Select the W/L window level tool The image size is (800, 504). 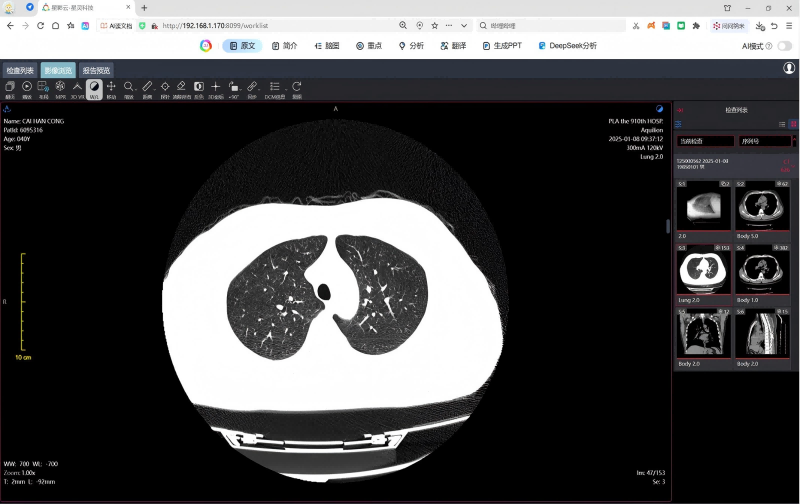tap(94, 90)
